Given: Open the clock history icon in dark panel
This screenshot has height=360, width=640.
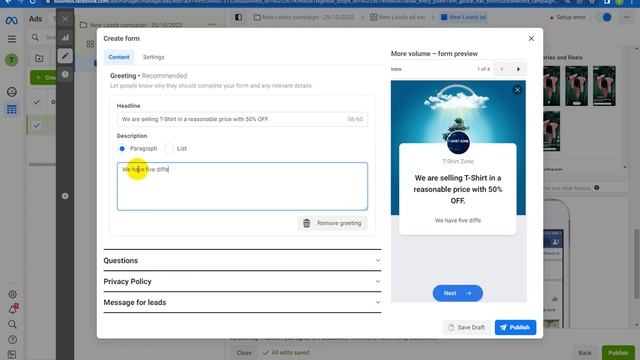Looking at the screenshot, I should click(x=65, y=74).
